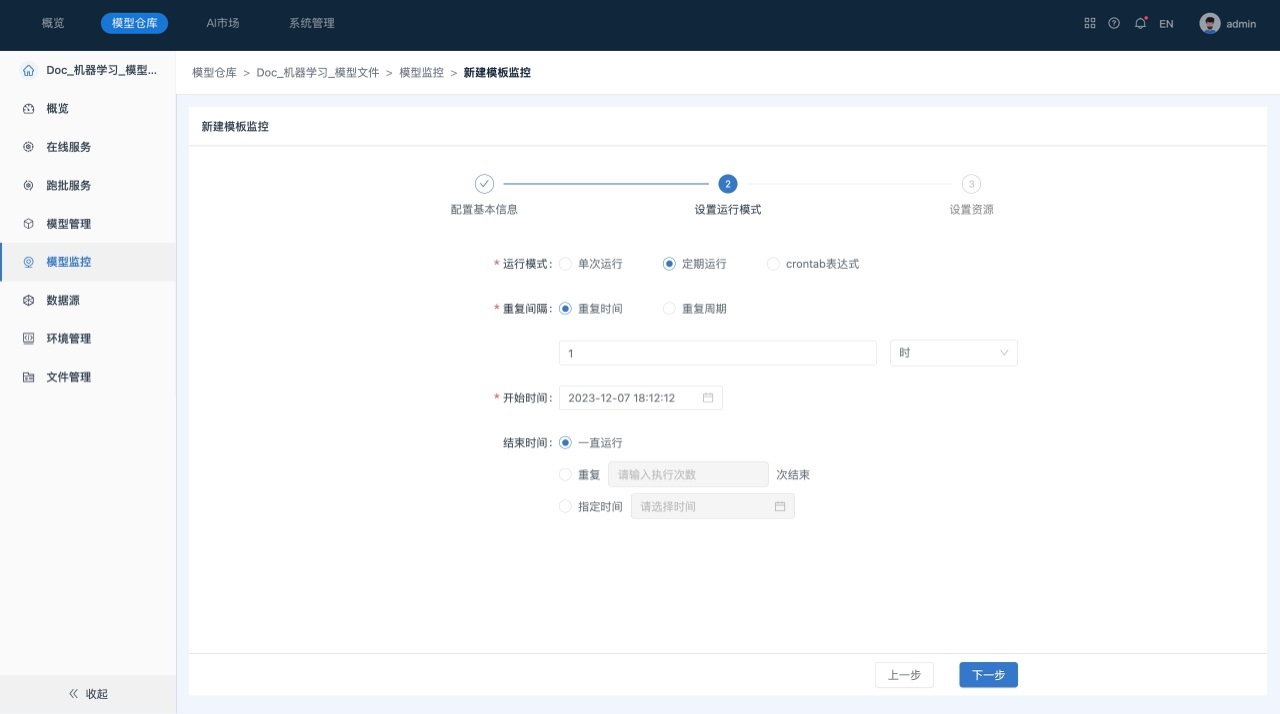Click the repeat interval input field

(x=717, y=353)
